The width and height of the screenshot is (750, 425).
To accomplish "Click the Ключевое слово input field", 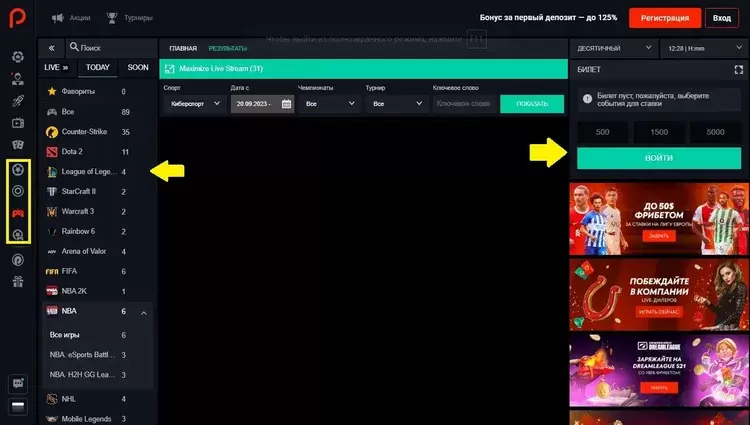I will coord(466,104).
